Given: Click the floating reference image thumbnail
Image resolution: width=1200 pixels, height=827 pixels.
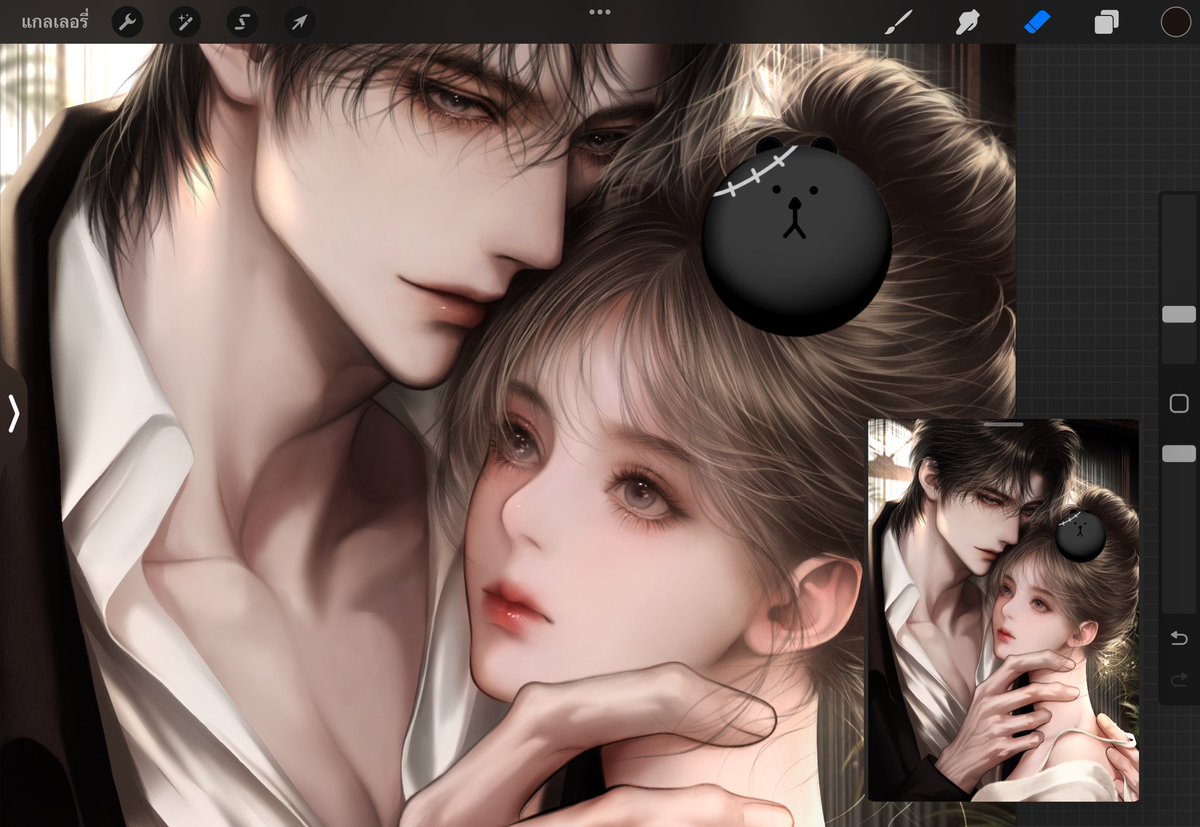Looking at the screenshot, I should pyautogui.click(x=1003, y=612).
